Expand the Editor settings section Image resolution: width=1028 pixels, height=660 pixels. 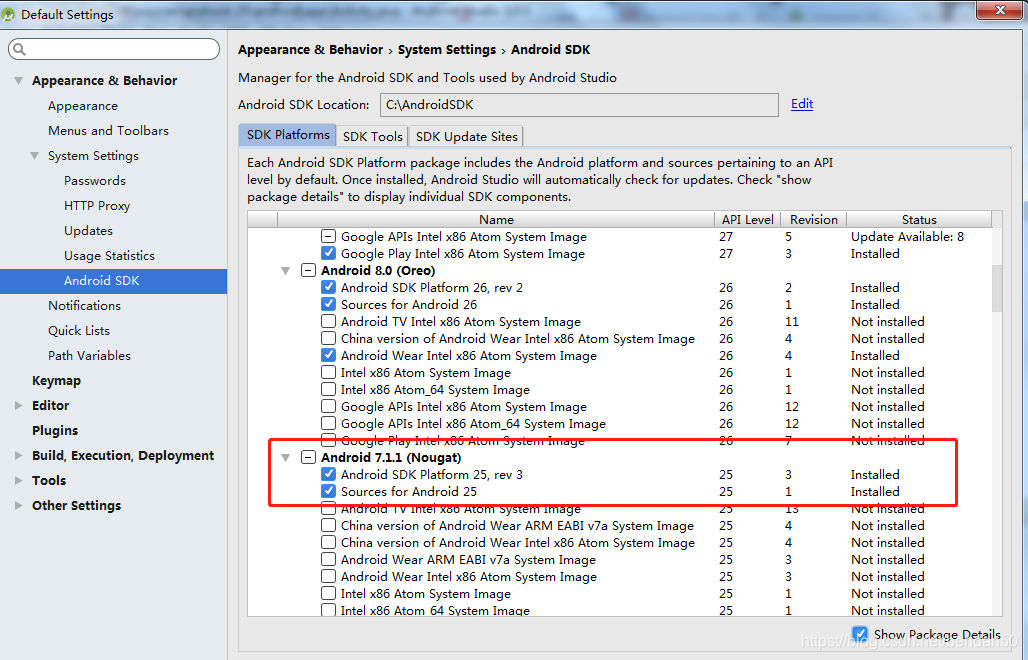click(18, 406)
